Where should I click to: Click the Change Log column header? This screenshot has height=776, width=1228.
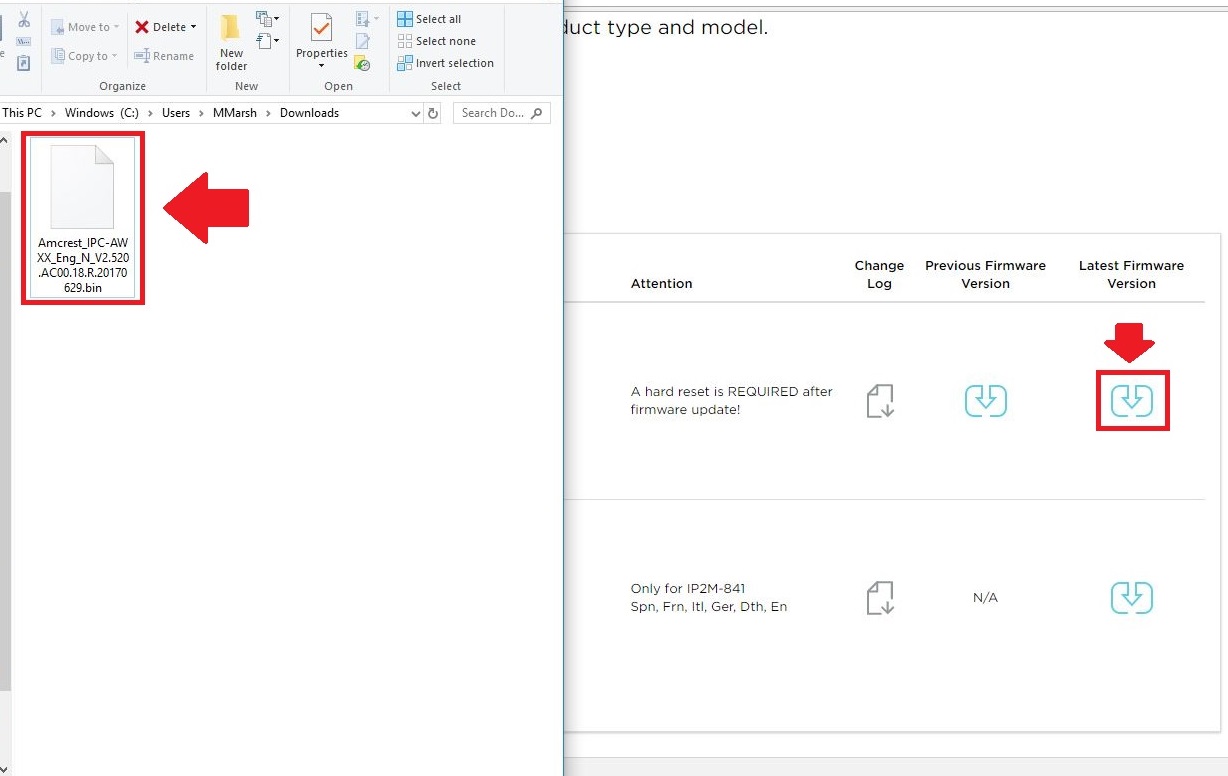[x=879, y=274]
